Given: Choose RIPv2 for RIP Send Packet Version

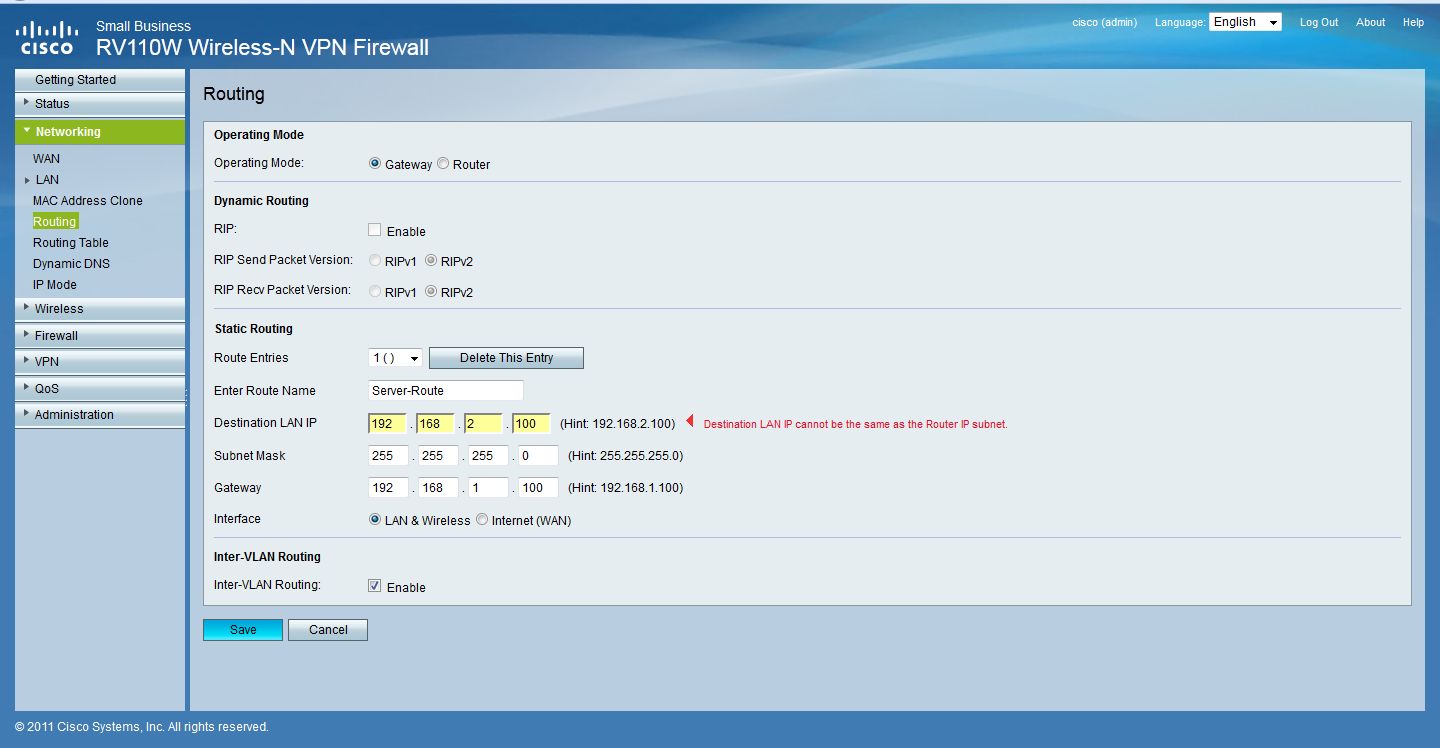Looking at the screenshot, I should pos(431,261).
